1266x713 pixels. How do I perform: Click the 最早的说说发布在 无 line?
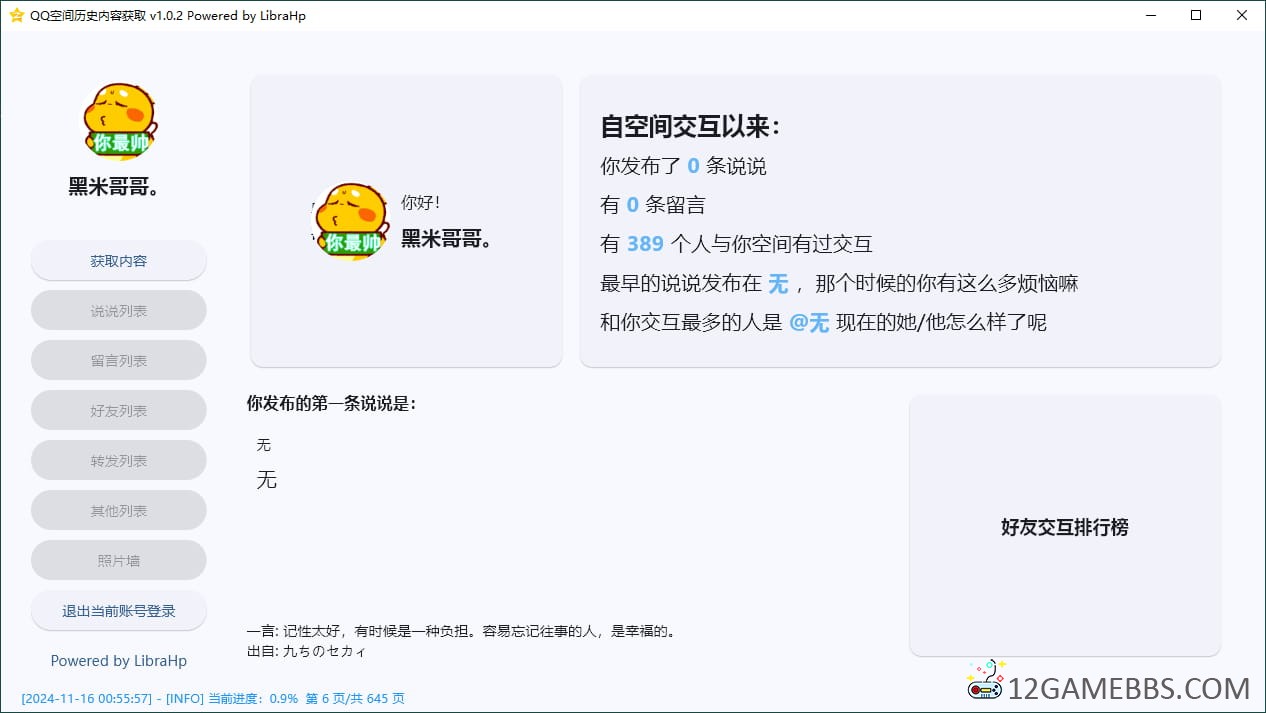[839, 284]
